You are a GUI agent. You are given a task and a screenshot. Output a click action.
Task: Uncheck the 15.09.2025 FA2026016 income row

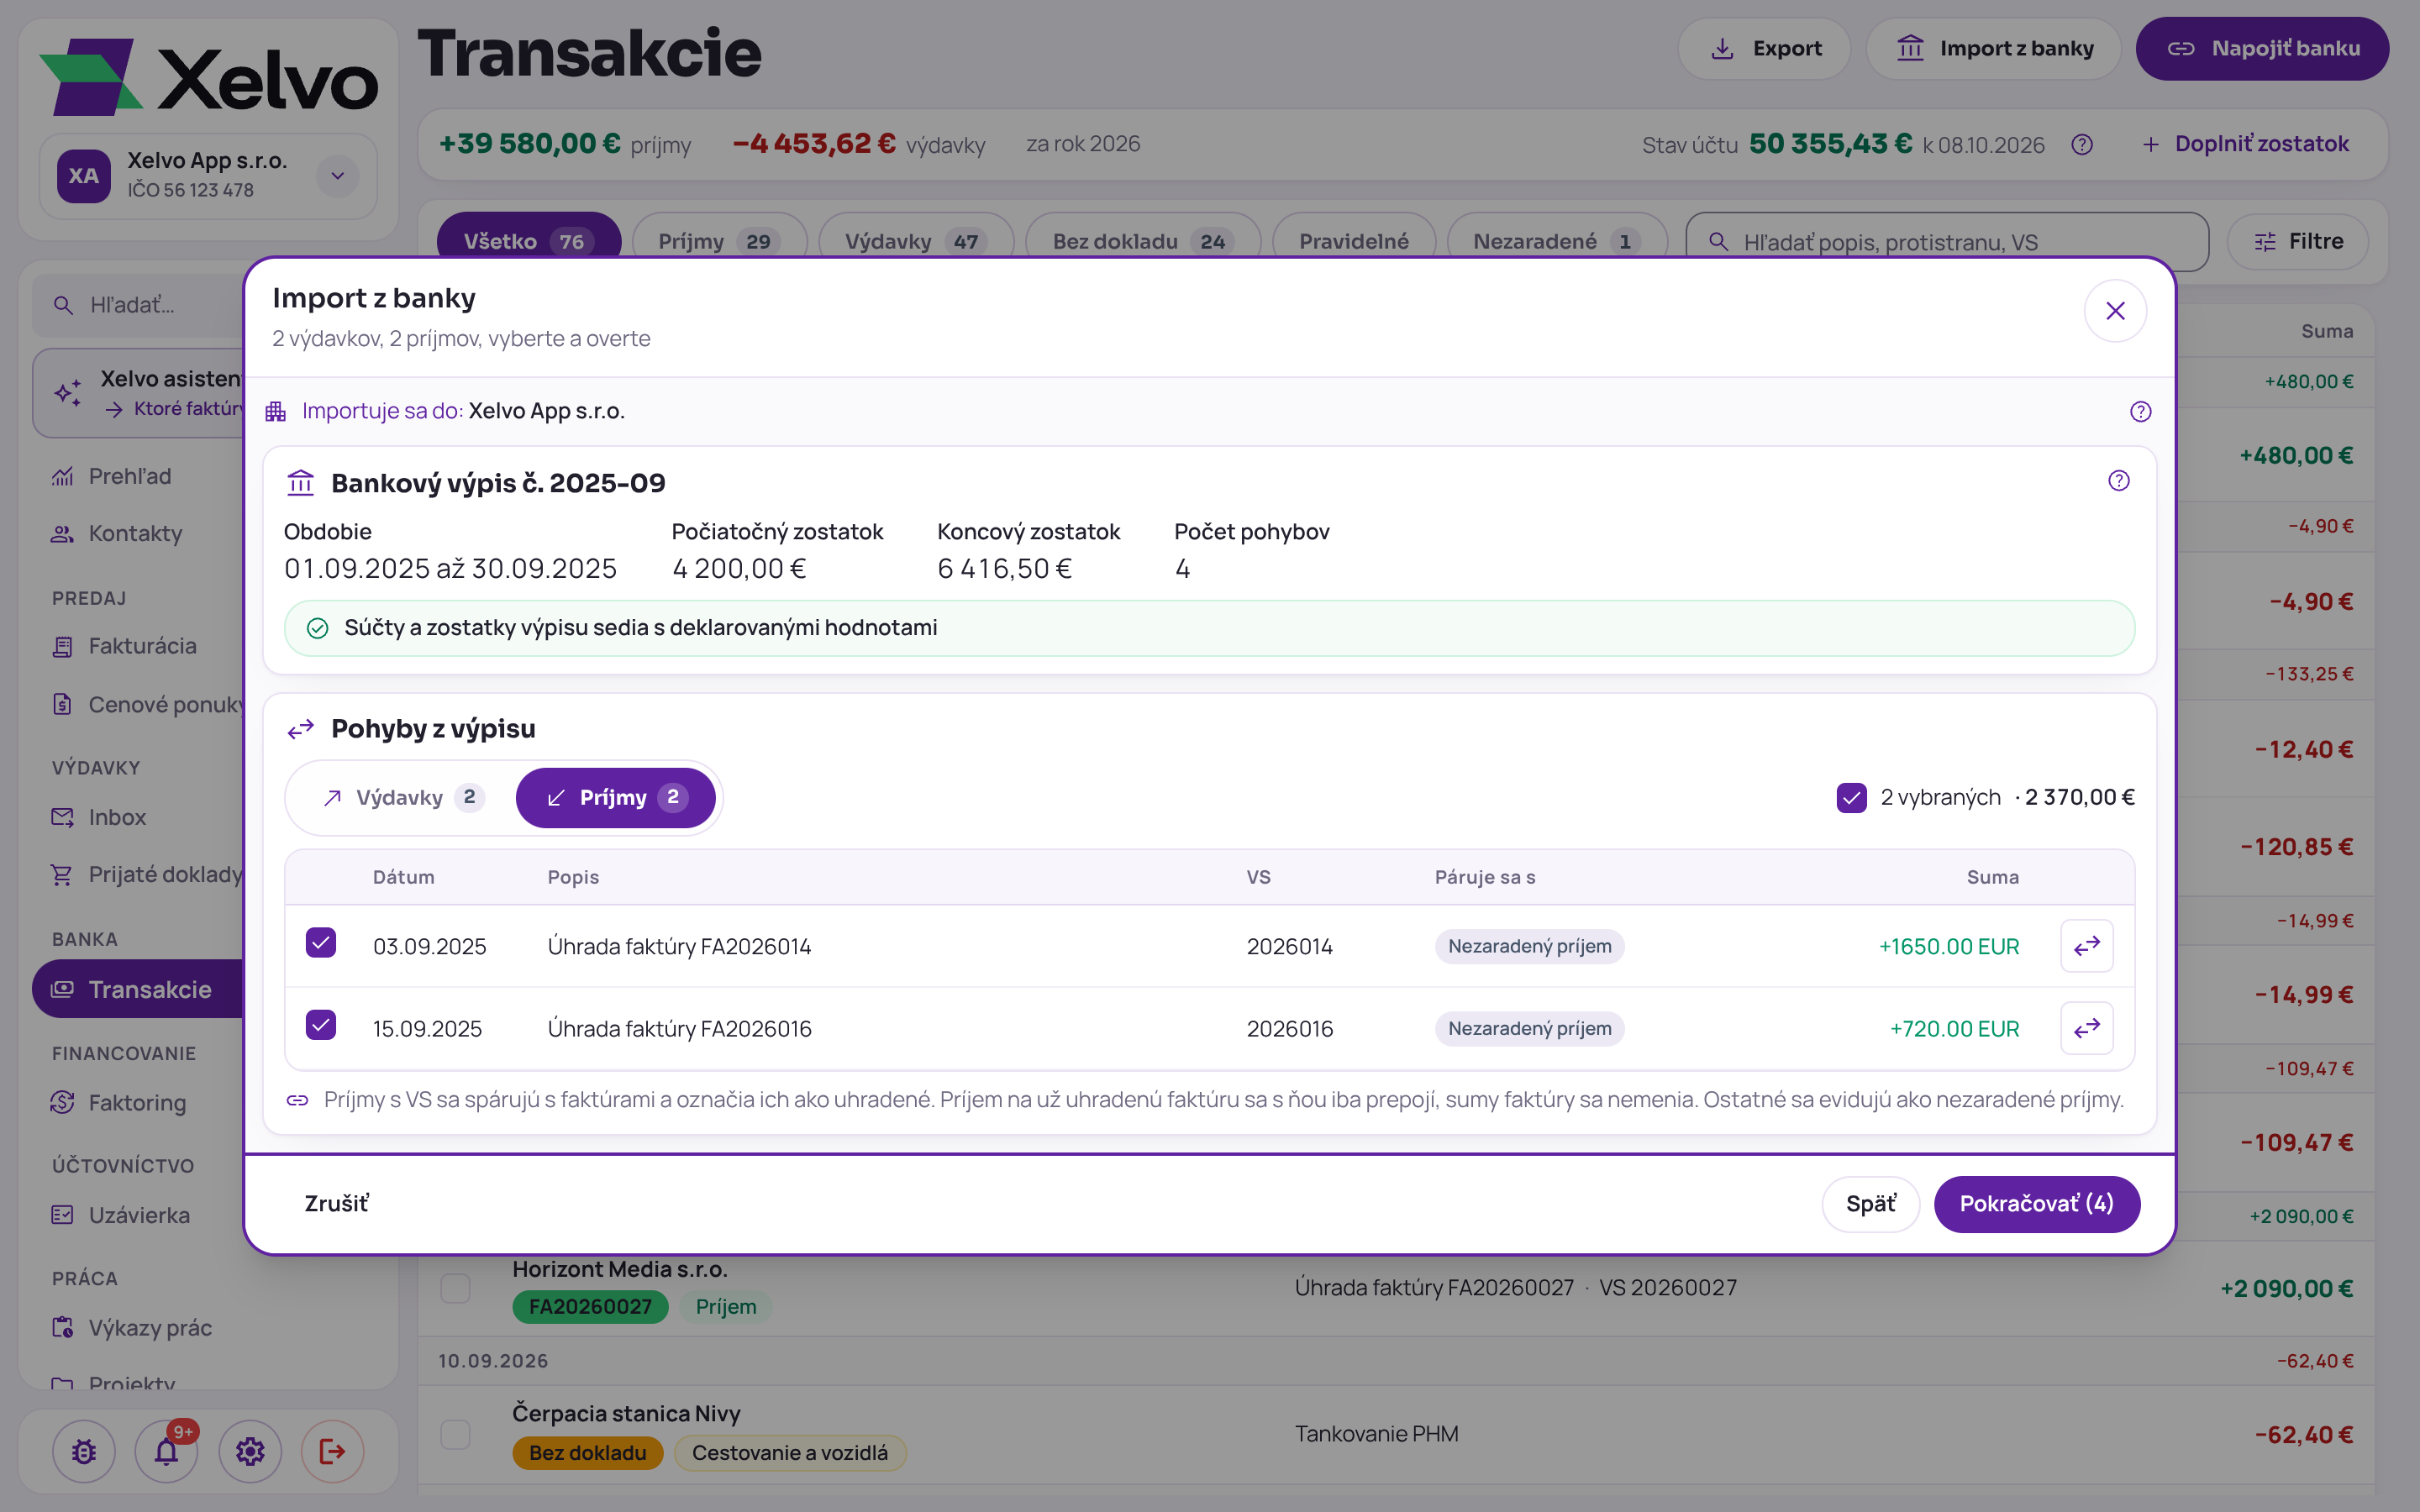321,1025
